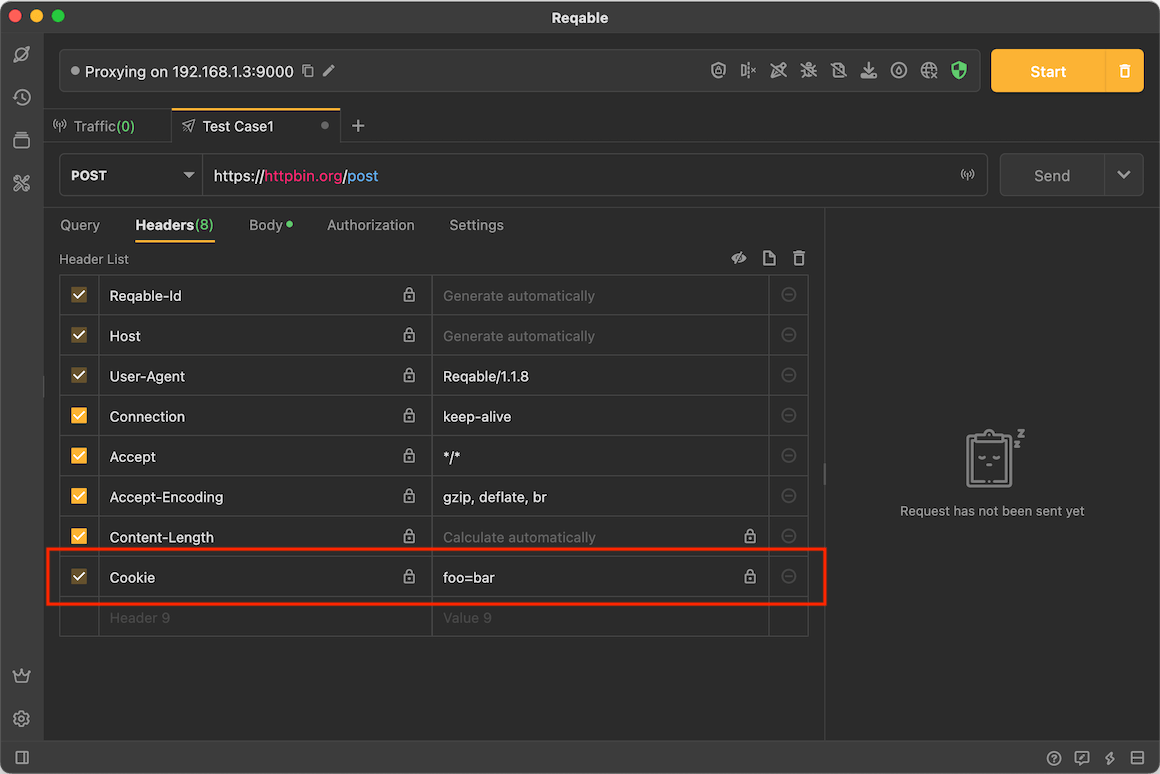Clear traffic with the trash icon beside Start

click(1124, 71)
